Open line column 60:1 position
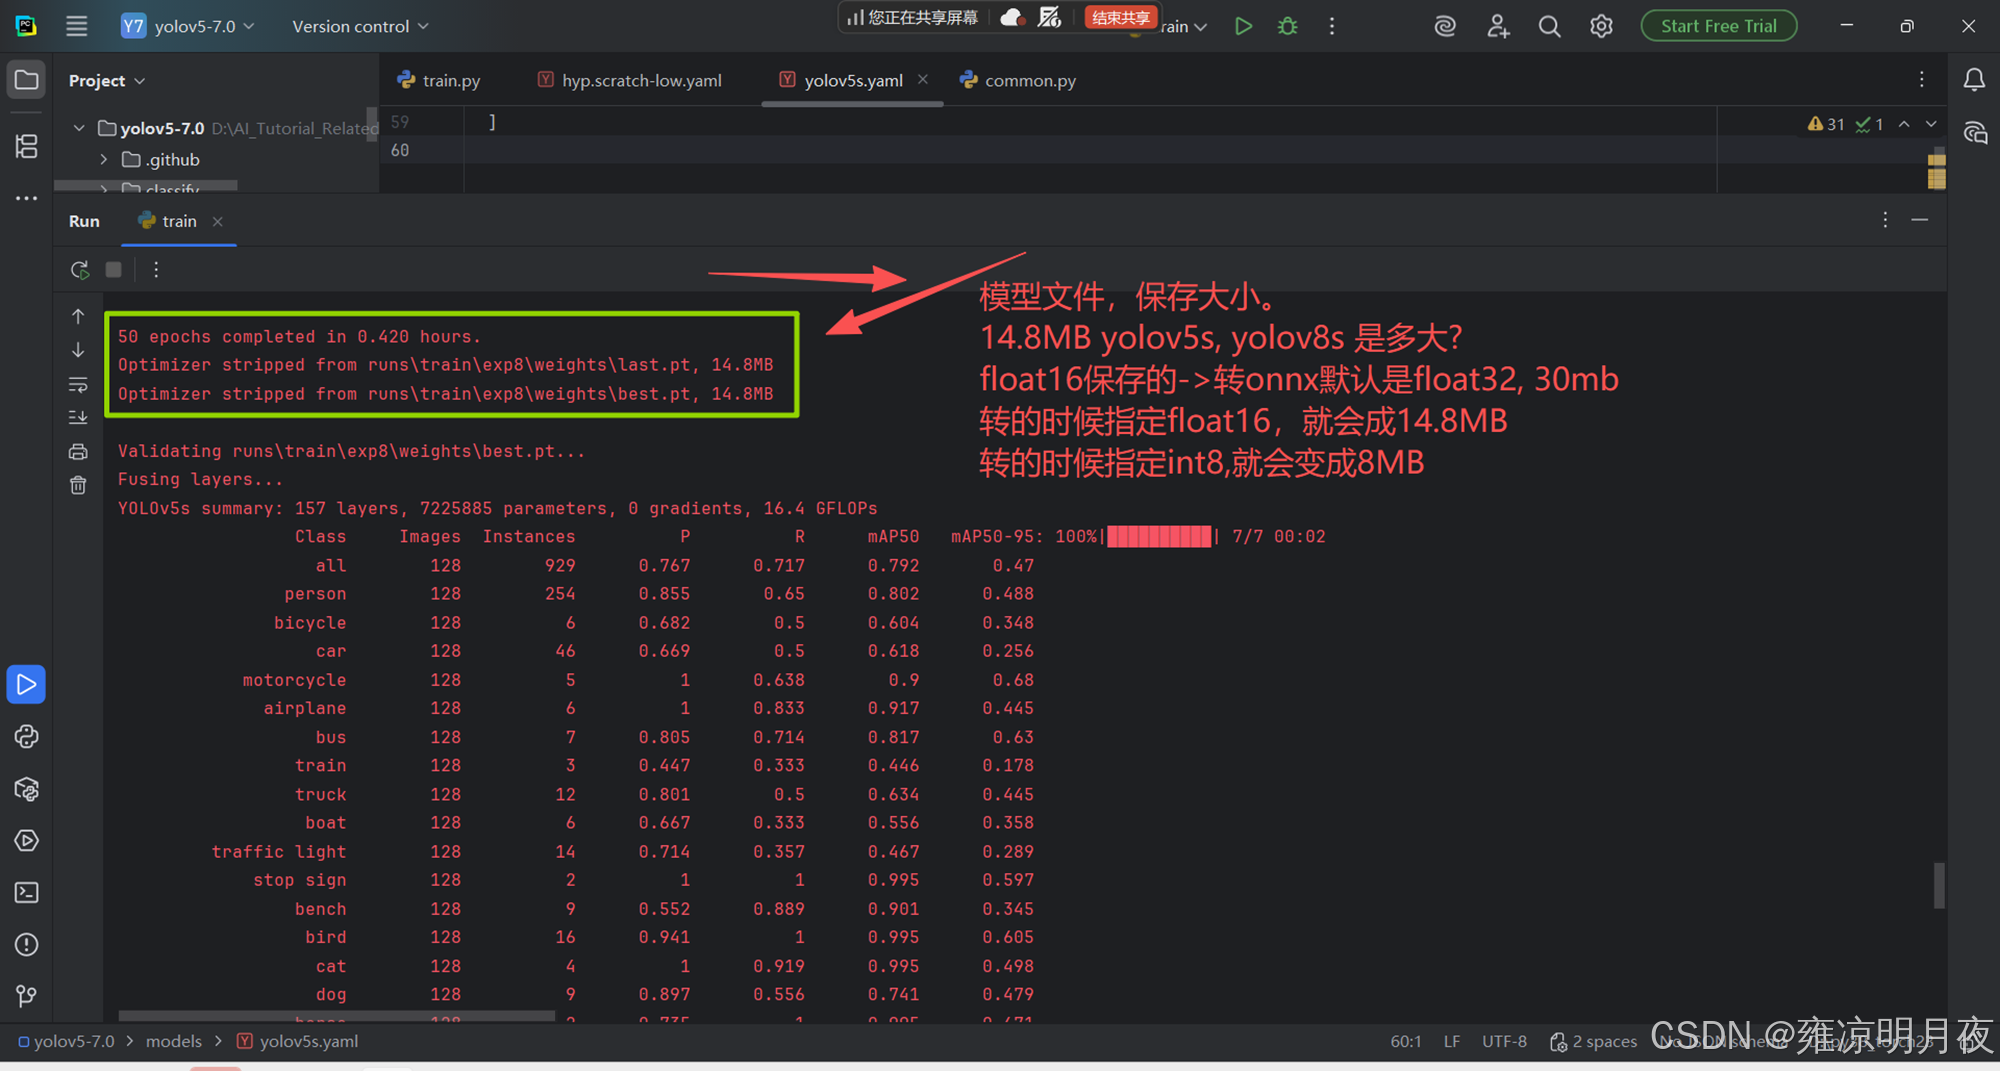Image resolution: width=2000 pixels, height=1071 pixels. tap(1405, 1041)
